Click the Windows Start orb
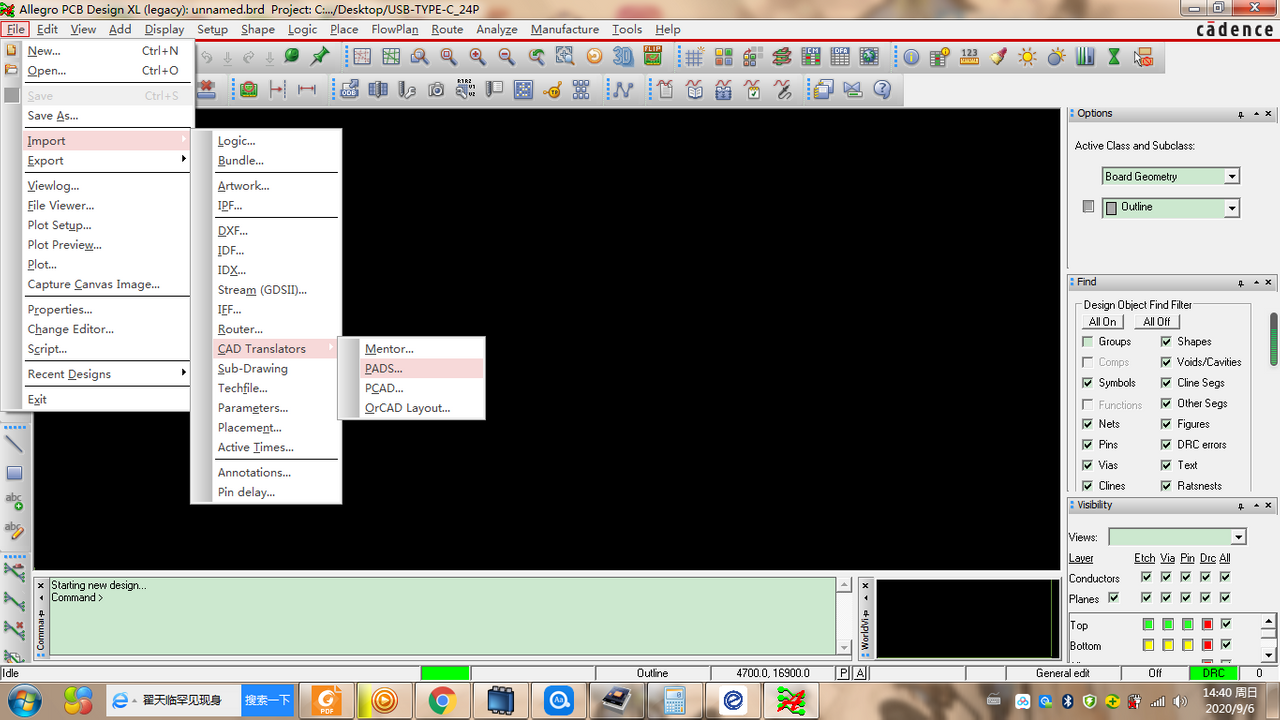This screenshot has width=1280, height=720. [x=24, y=699]
